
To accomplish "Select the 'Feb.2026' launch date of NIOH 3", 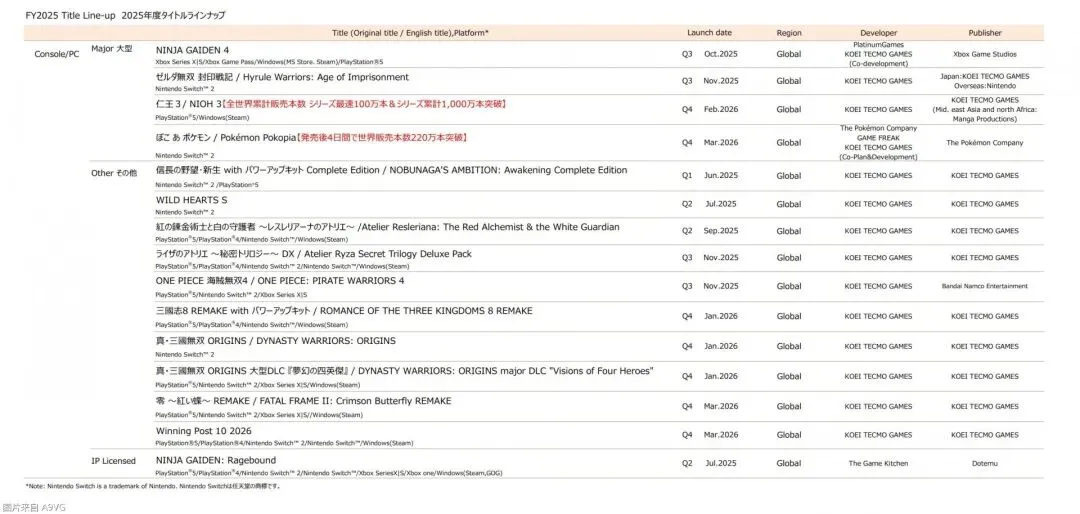I will [720, 109].
